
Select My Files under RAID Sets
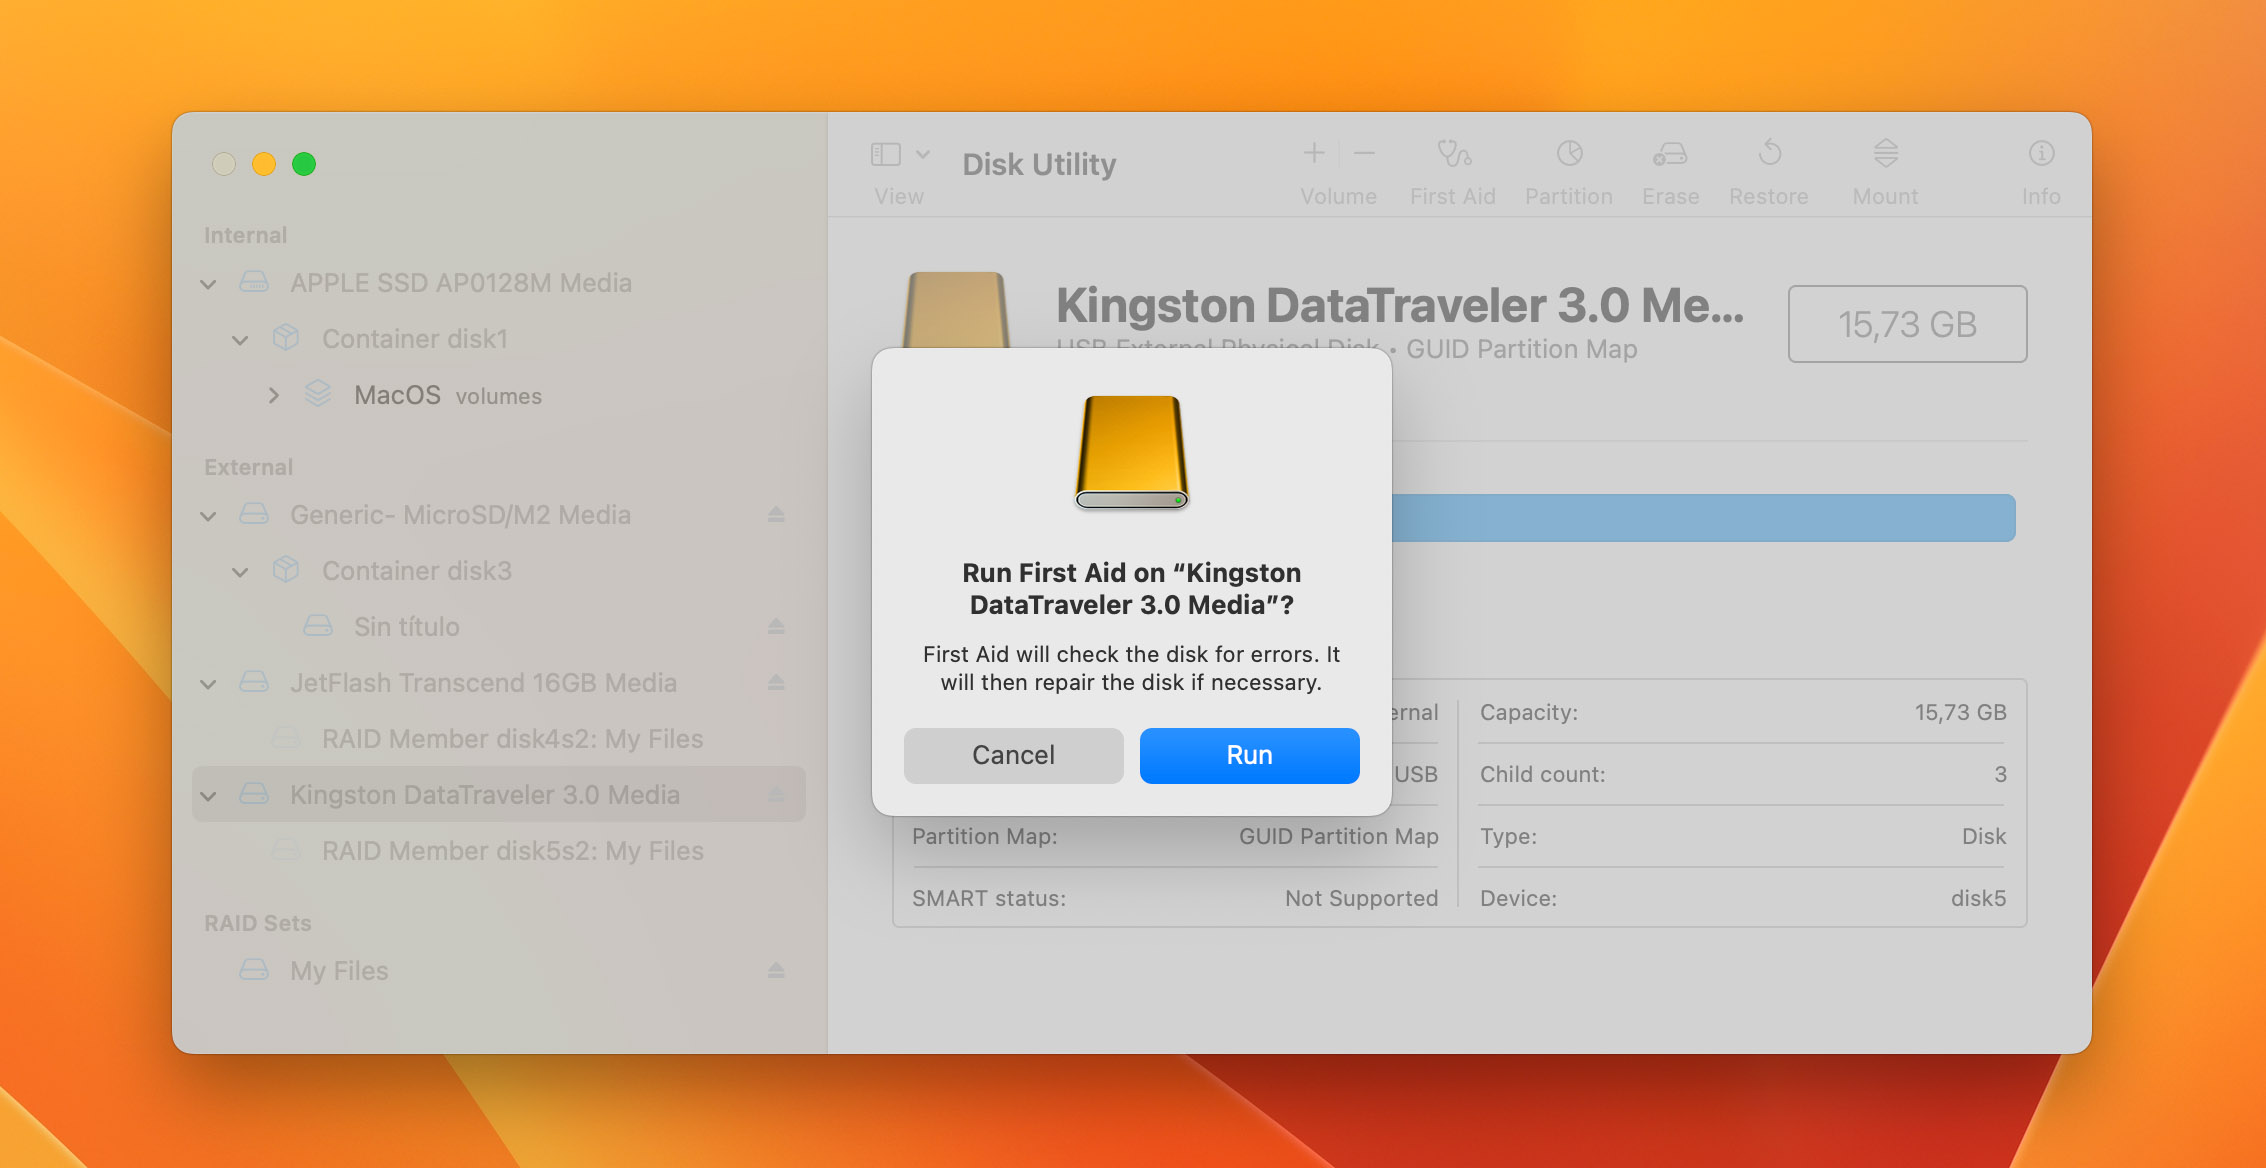499,970
